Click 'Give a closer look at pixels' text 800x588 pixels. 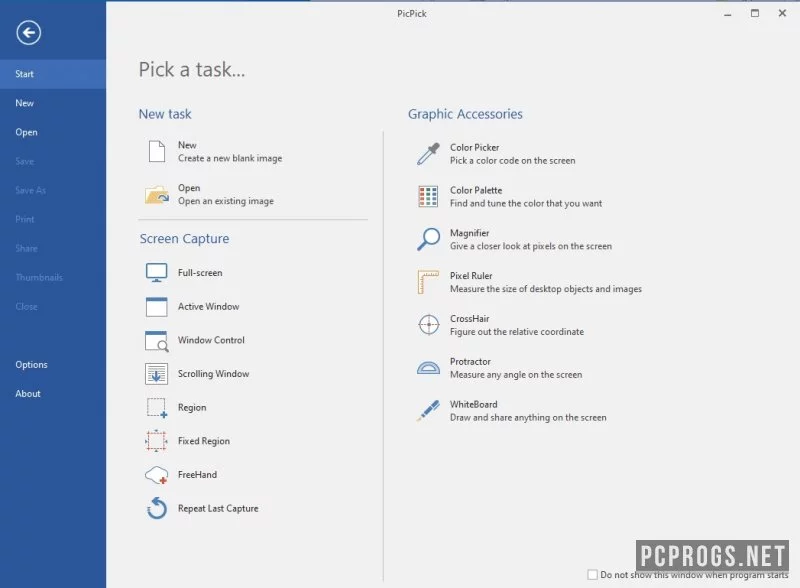tap(531, 246)
